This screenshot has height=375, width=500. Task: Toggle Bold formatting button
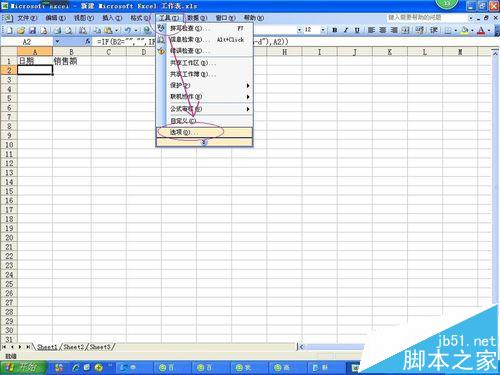(x=335, y=30)
